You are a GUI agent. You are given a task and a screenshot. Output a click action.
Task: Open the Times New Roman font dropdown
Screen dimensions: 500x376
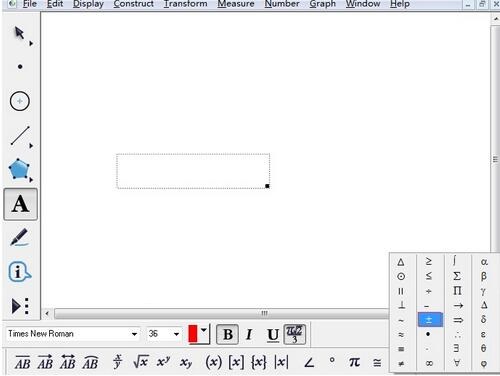pyautogui.click(x=134, y=334)
